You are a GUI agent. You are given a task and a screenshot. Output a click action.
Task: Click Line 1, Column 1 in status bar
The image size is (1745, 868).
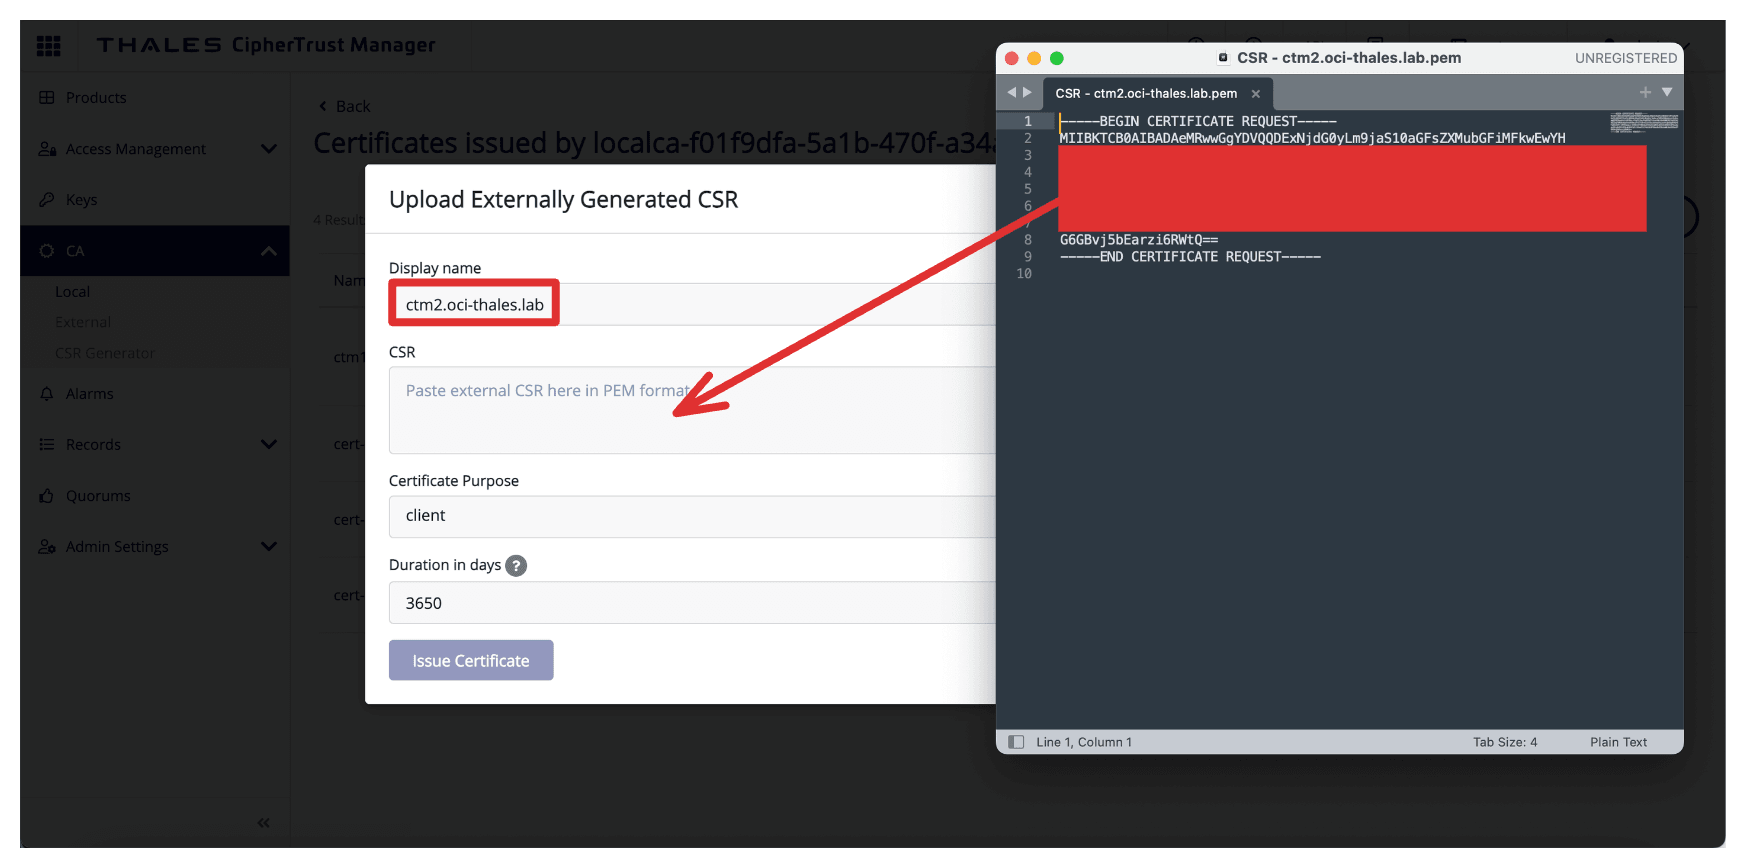[1084, 742]
